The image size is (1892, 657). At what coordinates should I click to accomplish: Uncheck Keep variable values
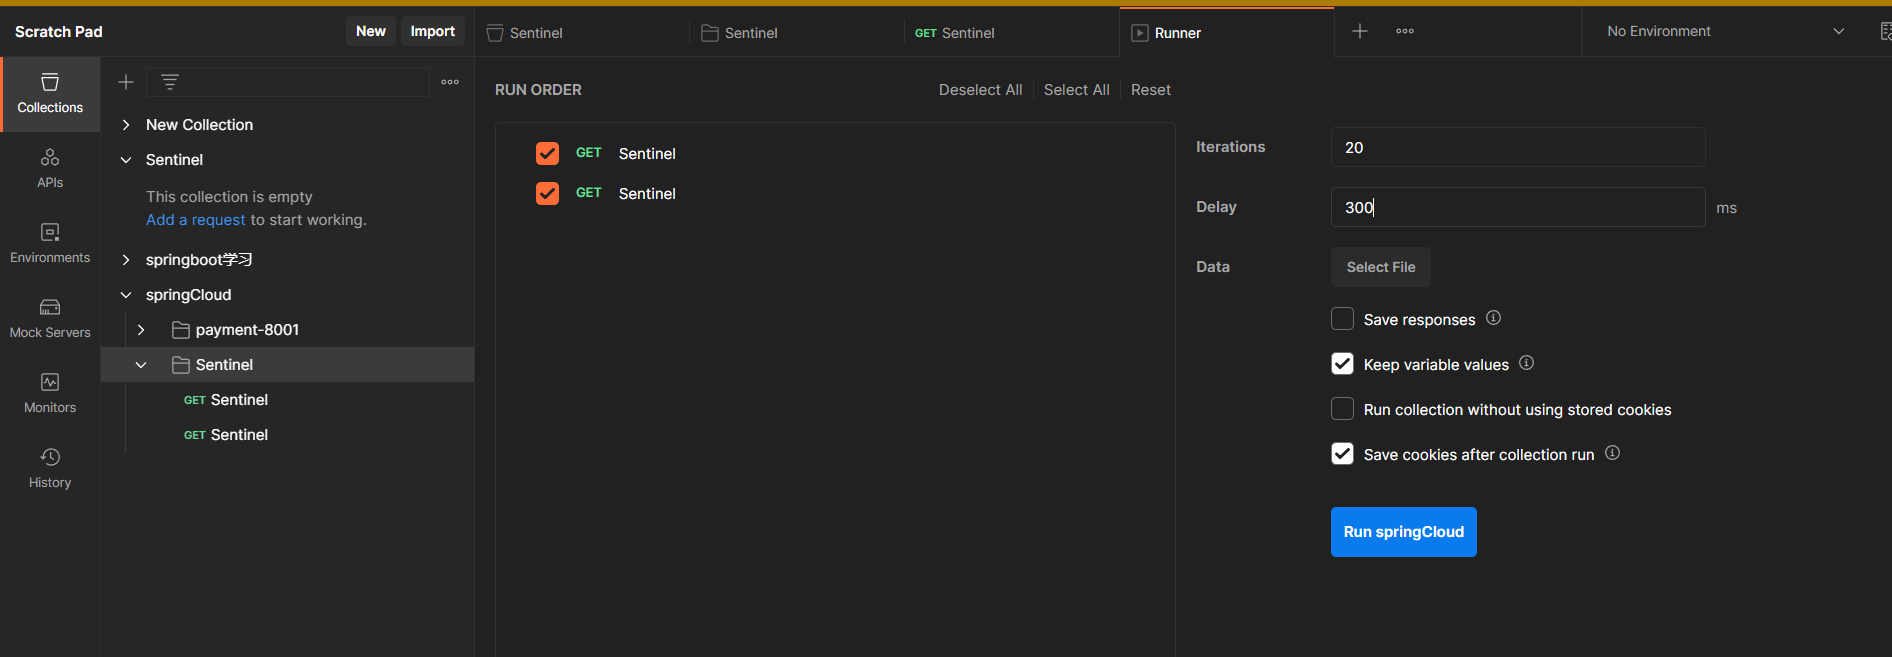1342,364
